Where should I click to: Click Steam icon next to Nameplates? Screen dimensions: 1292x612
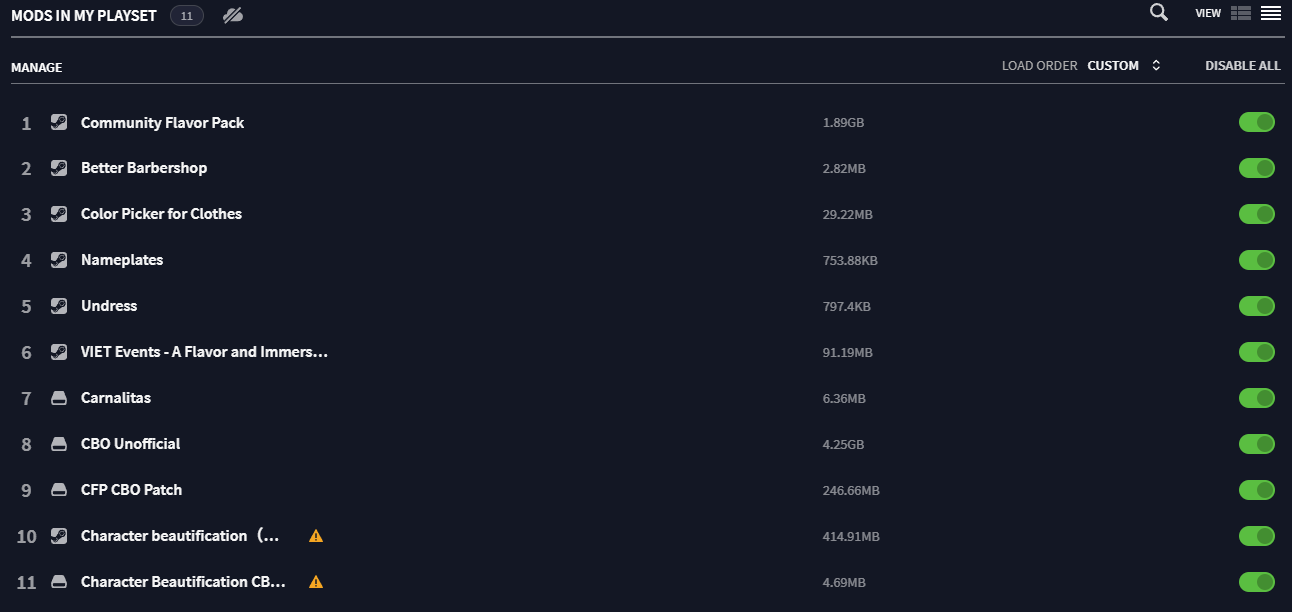59,260
